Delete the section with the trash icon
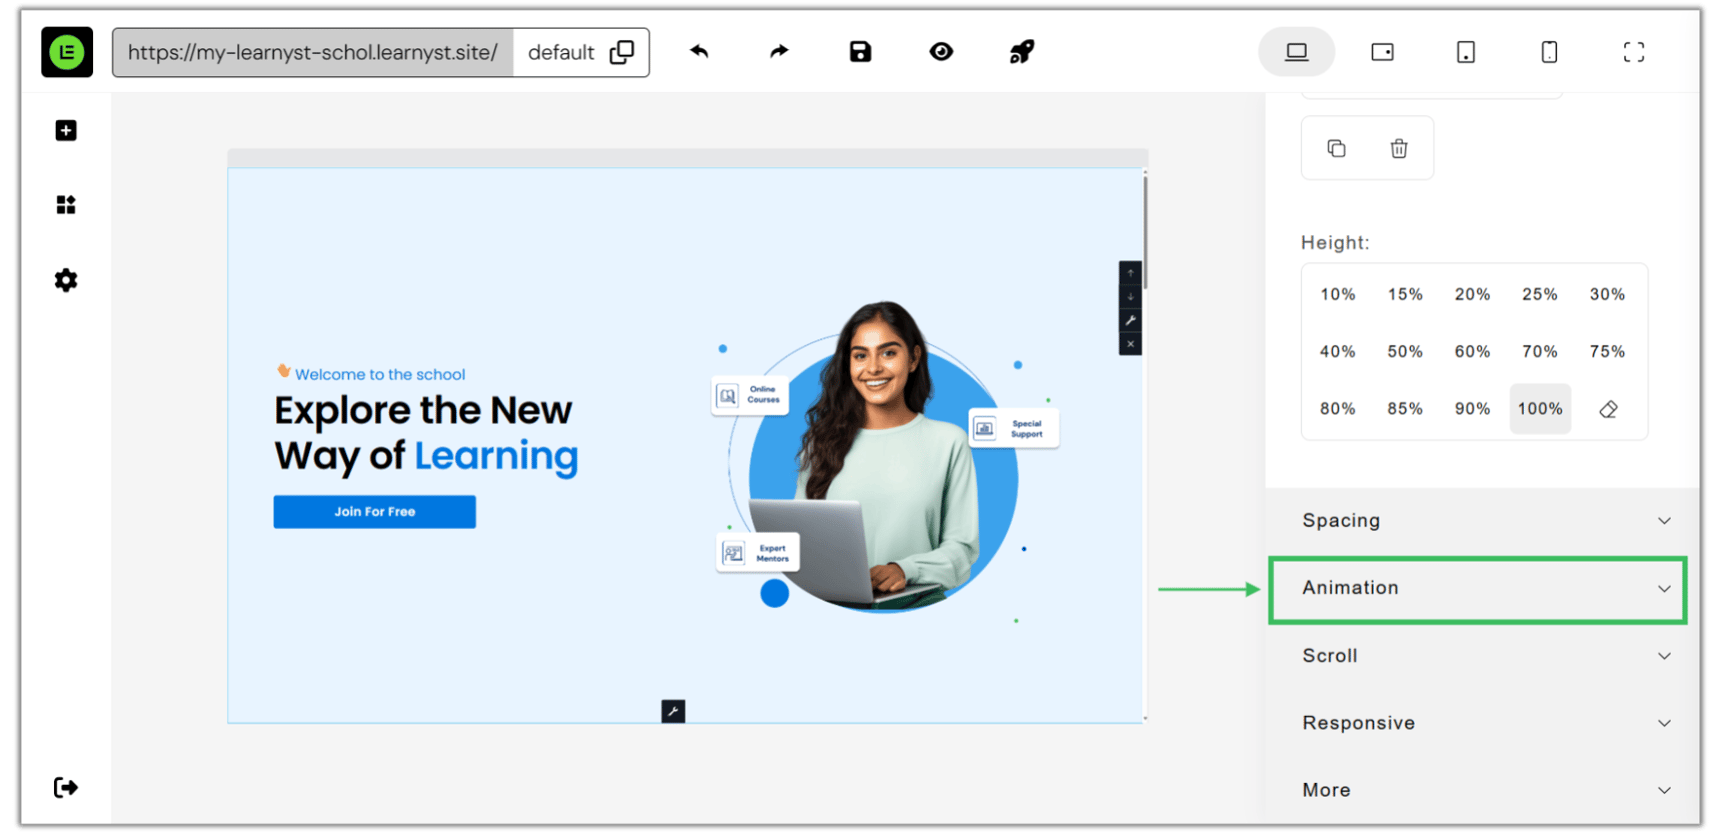The image size is (1720, 834). point(1399,149)
